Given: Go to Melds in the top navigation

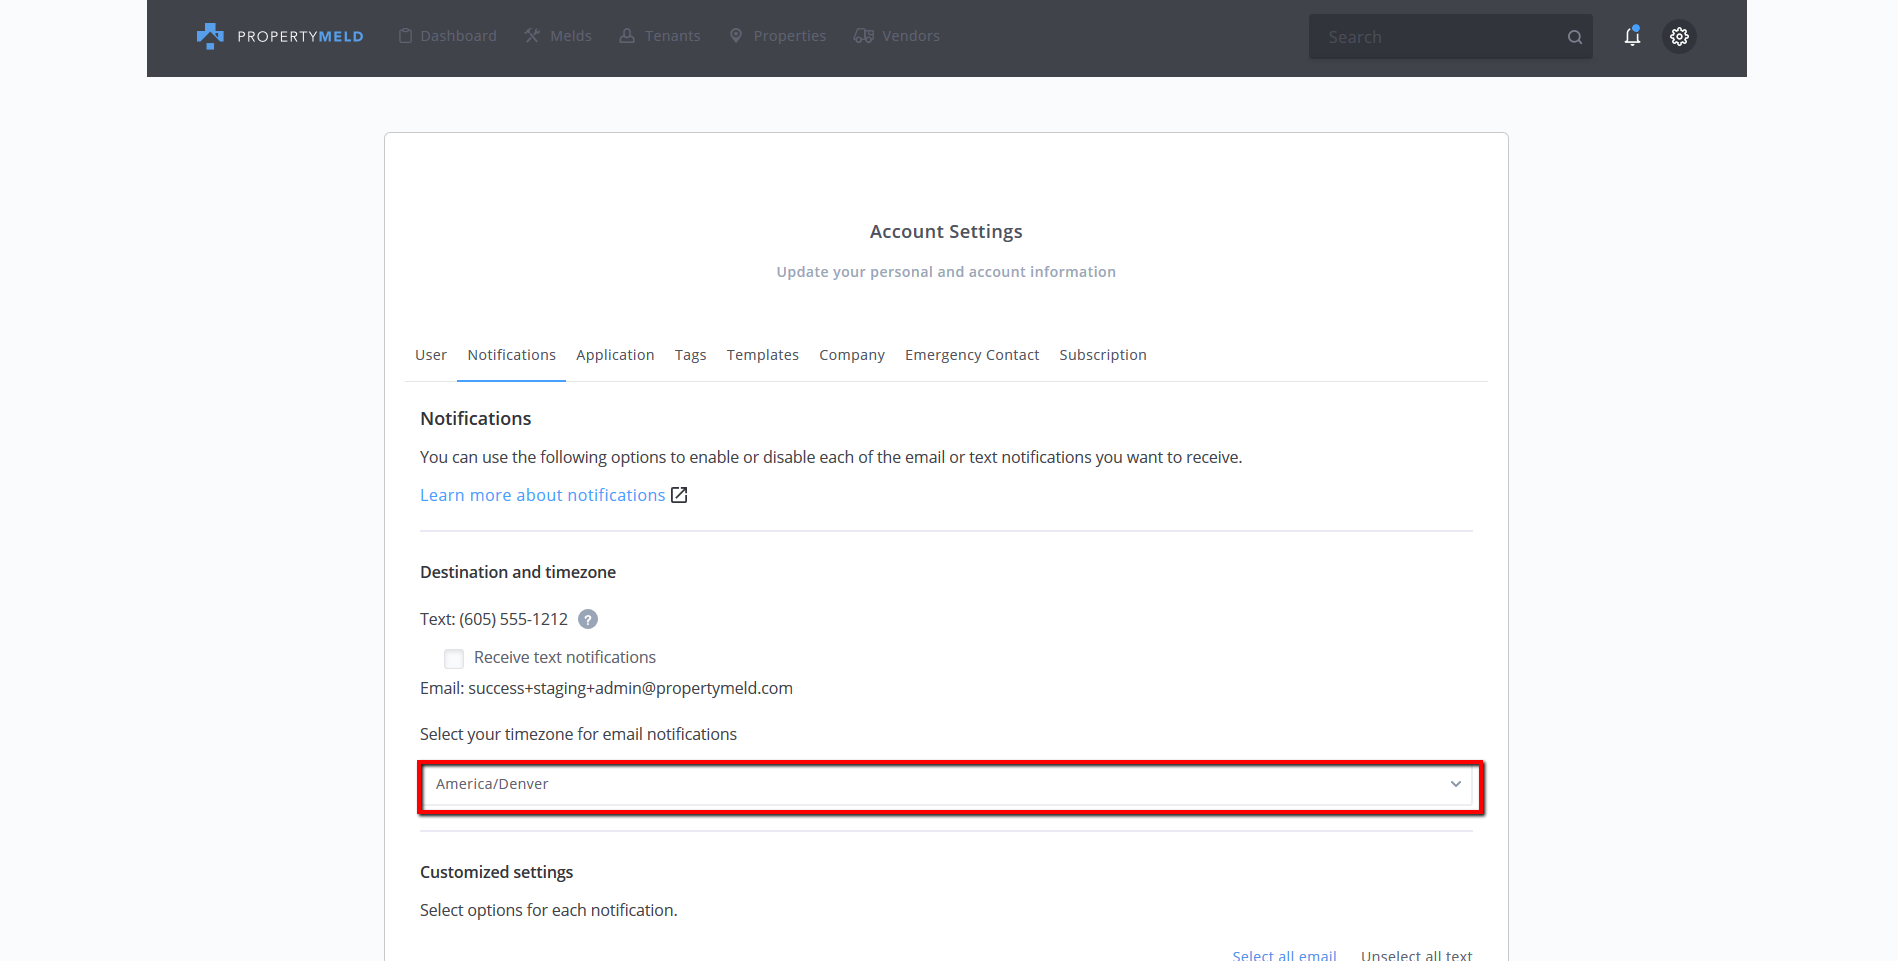Looking at the screenshot, I should coord(558,36).
